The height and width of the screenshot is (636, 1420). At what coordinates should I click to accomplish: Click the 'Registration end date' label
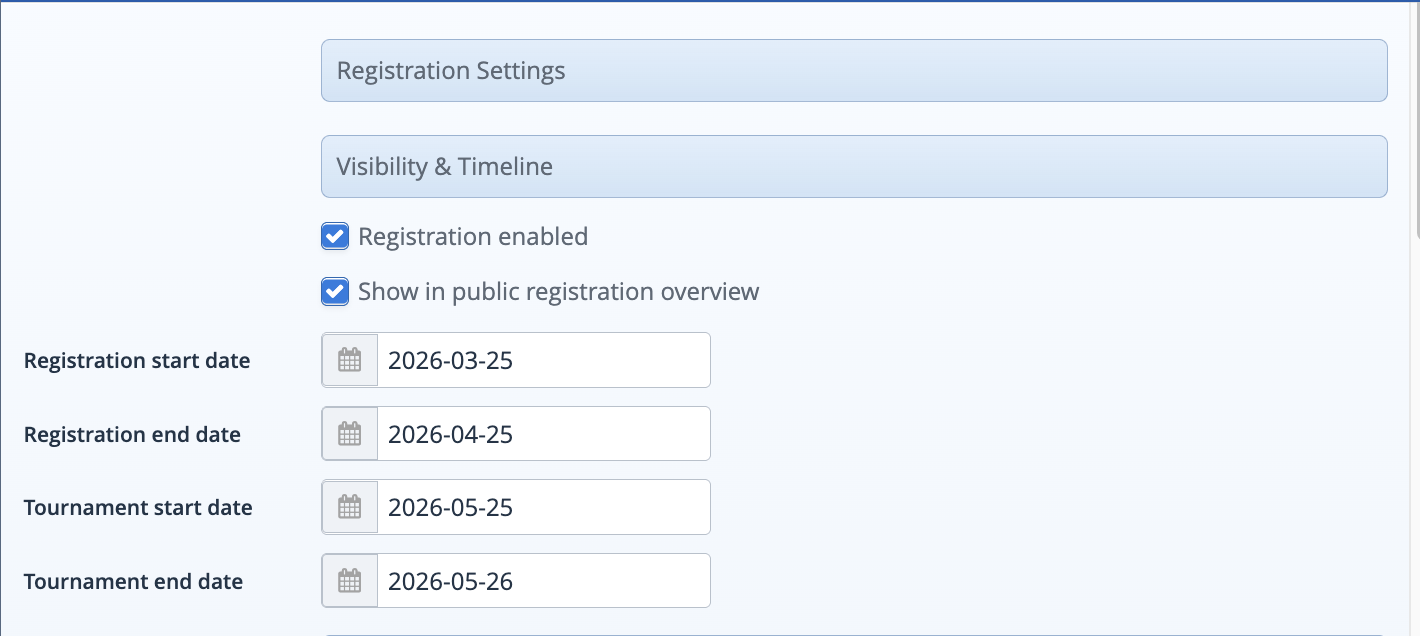(132, 434)
